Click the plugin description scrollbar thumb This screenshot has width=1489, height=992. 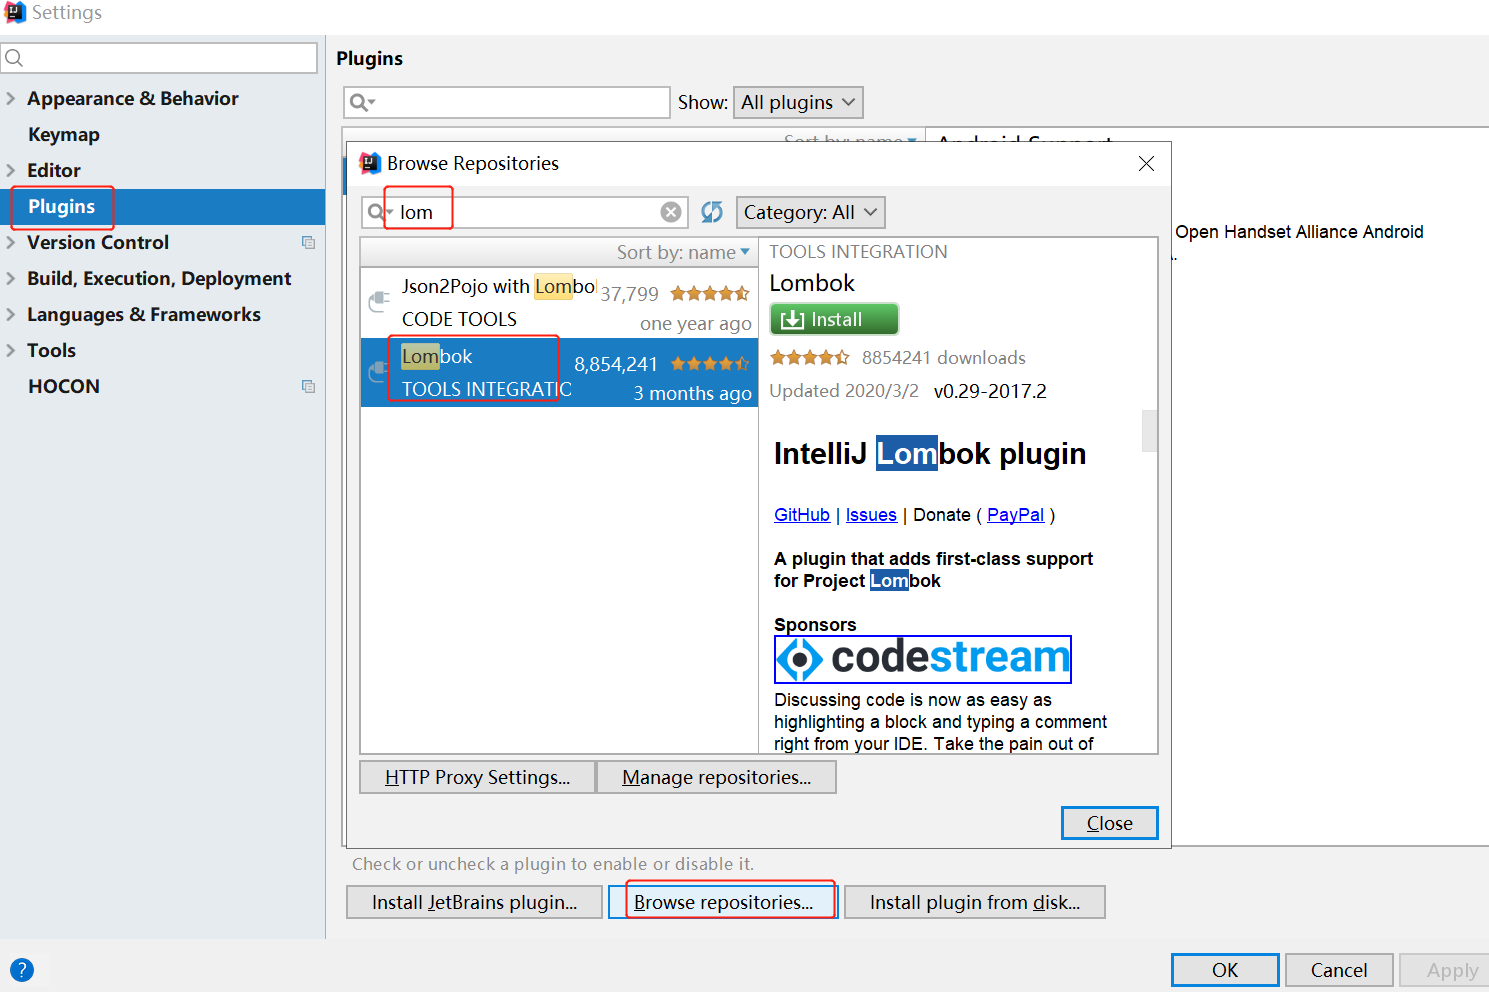[1150, 431]
